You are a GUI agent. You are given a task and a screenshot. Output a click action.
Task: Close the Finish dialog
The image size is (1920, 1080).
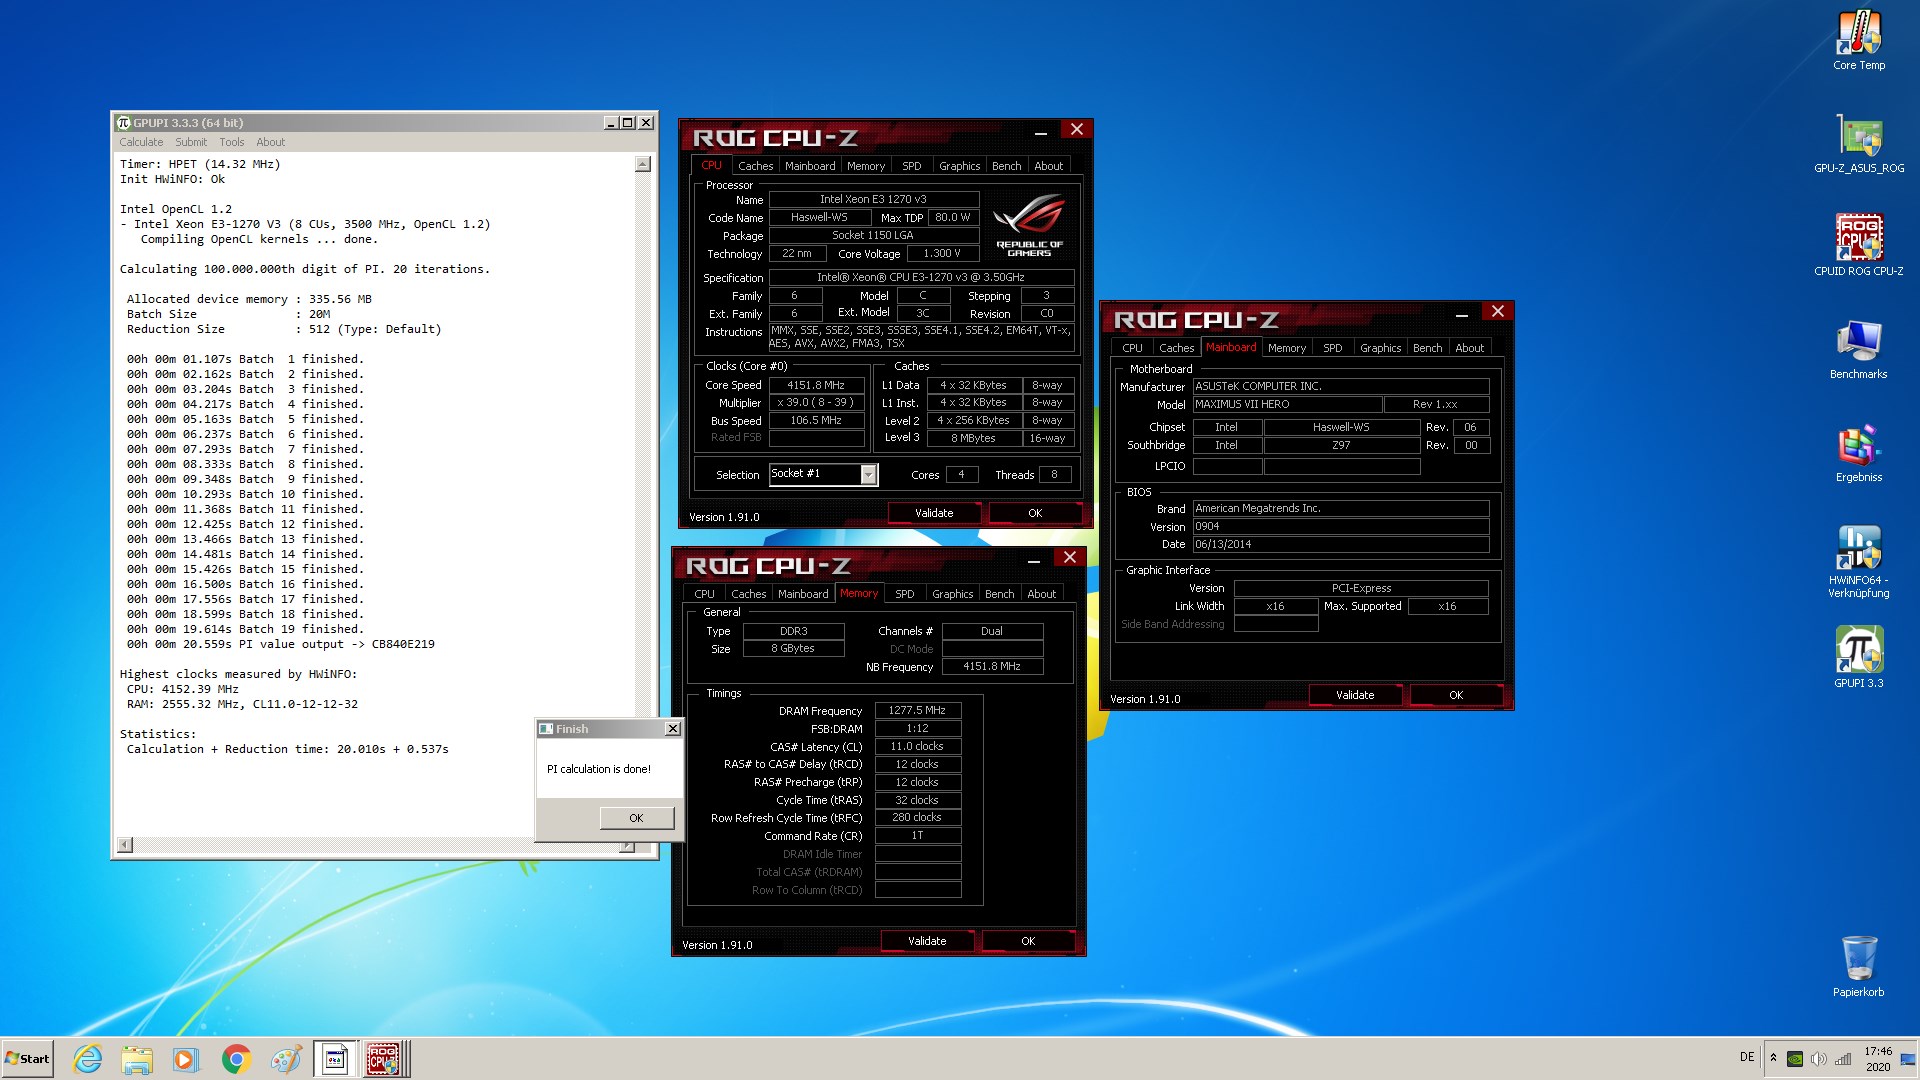point(673,729)
